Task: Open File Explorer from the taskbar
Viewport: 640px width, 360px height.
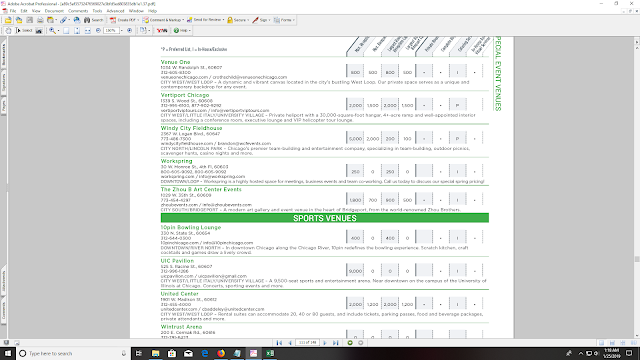Action: 156,353
